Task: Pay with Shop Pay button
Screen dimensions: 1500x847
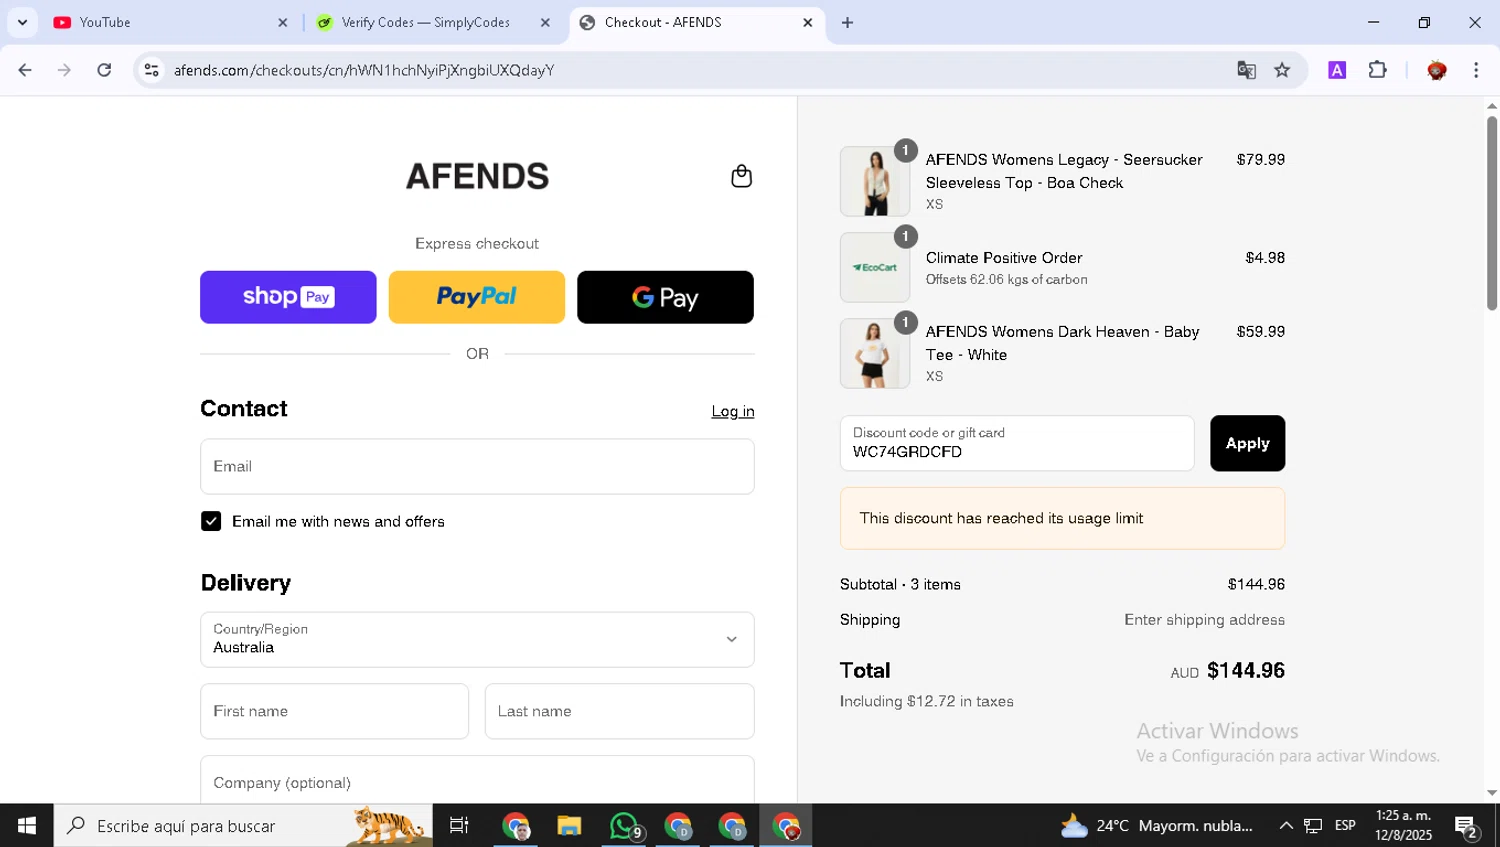Action: [288, 297]
